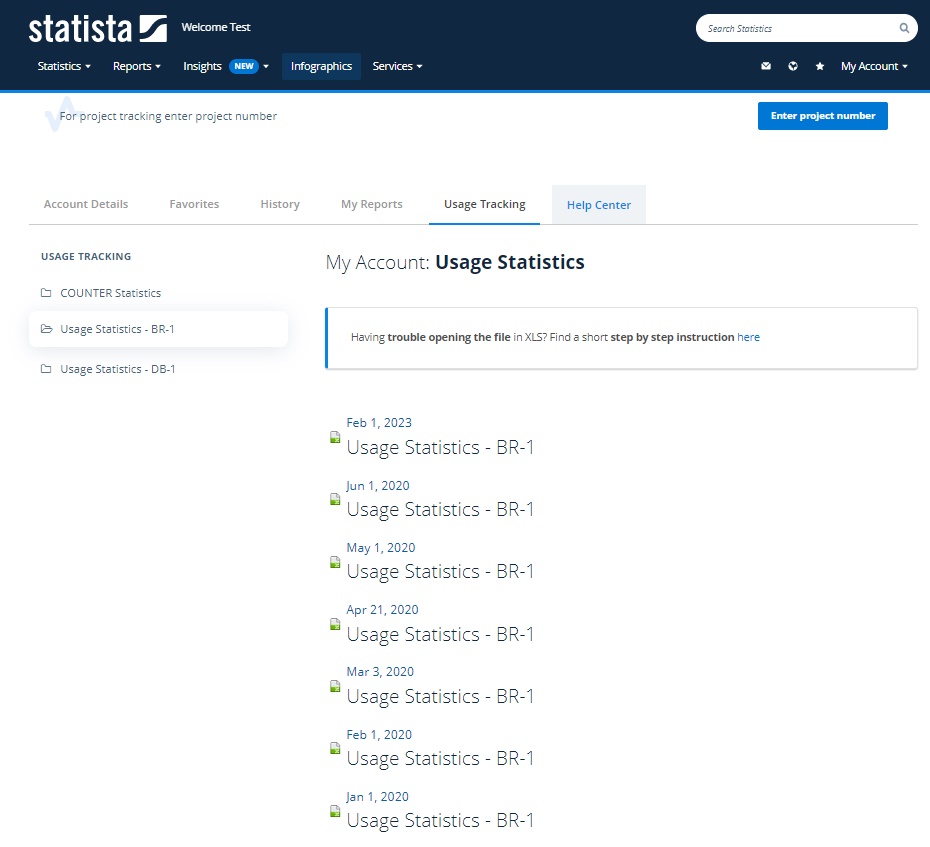Click the file icon for May 1, 2020
930x847 pixels.
[335, 562]
